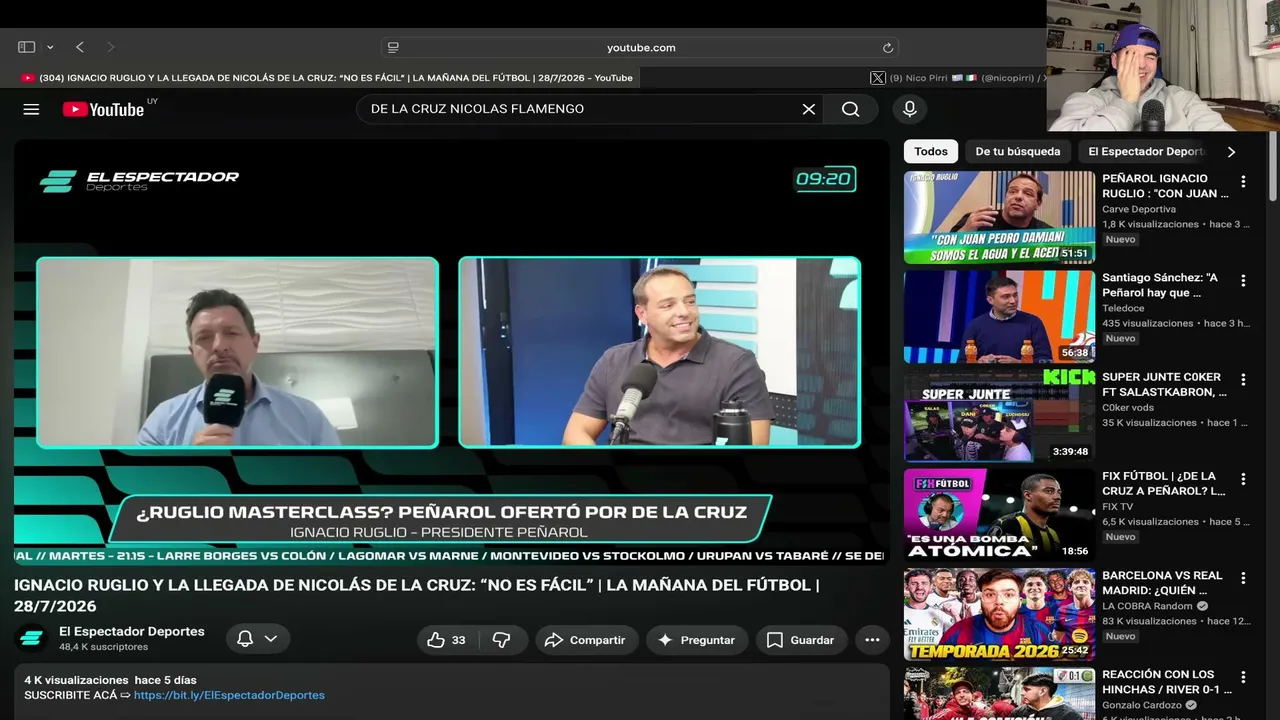Save the video with Guardar
Image resolution: width=1280 pixels, height=720 pixels.
(x=801, y=640)
